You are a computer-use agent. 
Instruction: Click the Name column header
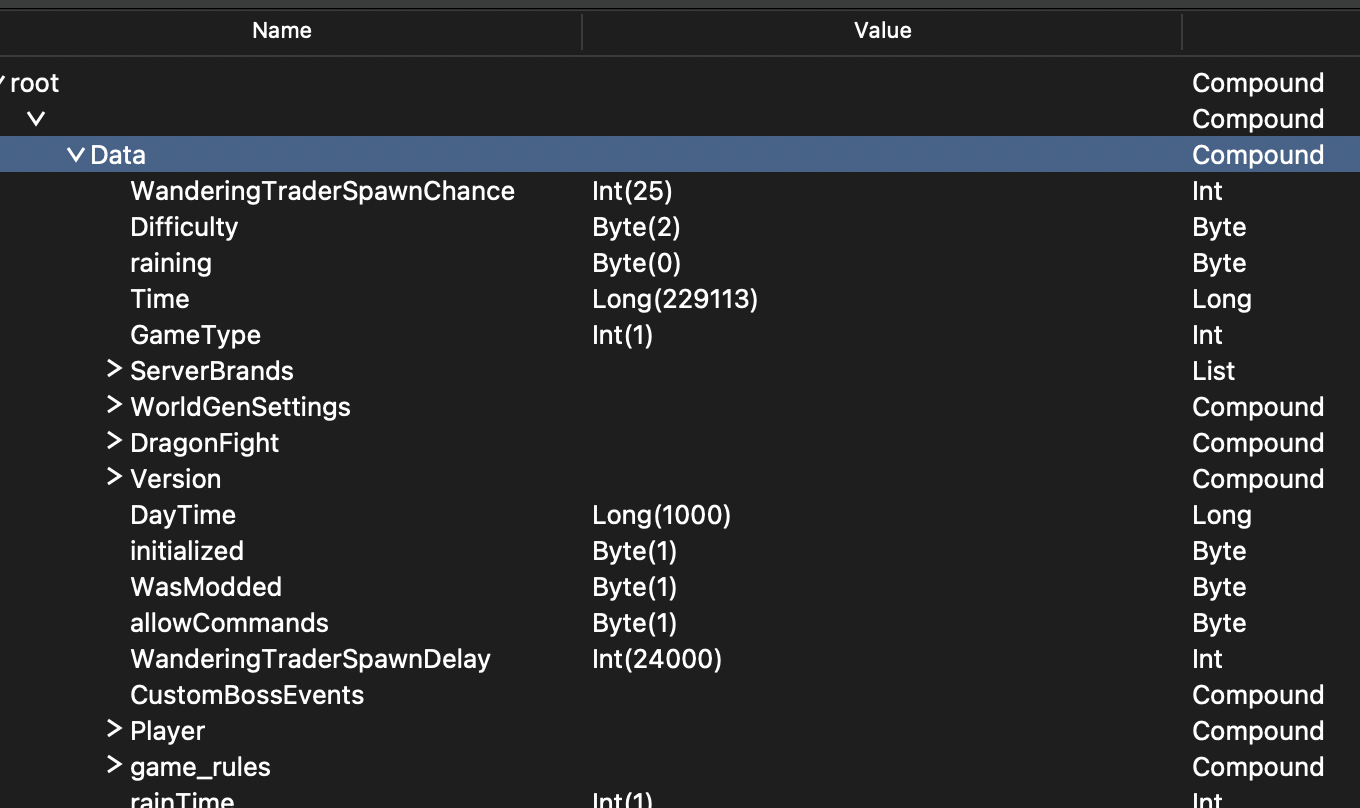(x=281, y=30)
